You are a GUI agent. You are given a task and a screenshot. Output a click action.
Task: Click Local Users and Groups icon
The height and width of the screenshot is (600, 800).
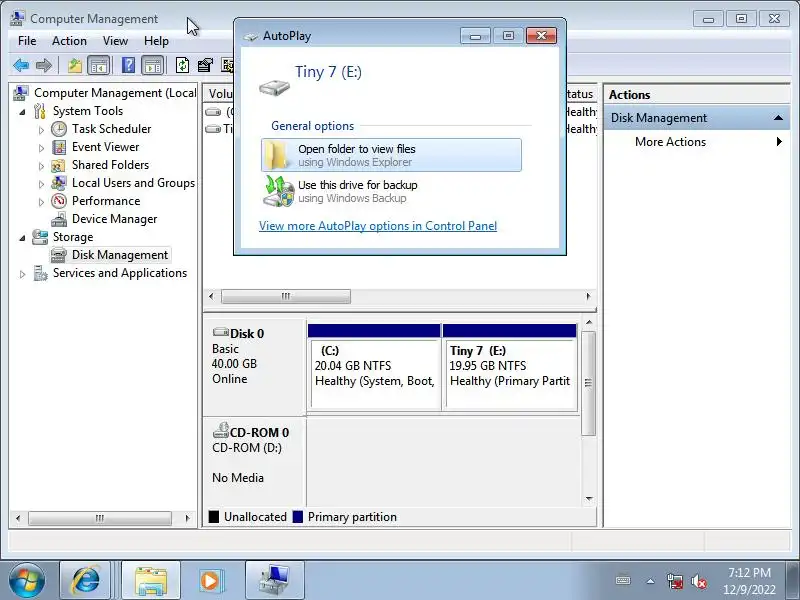59,183
